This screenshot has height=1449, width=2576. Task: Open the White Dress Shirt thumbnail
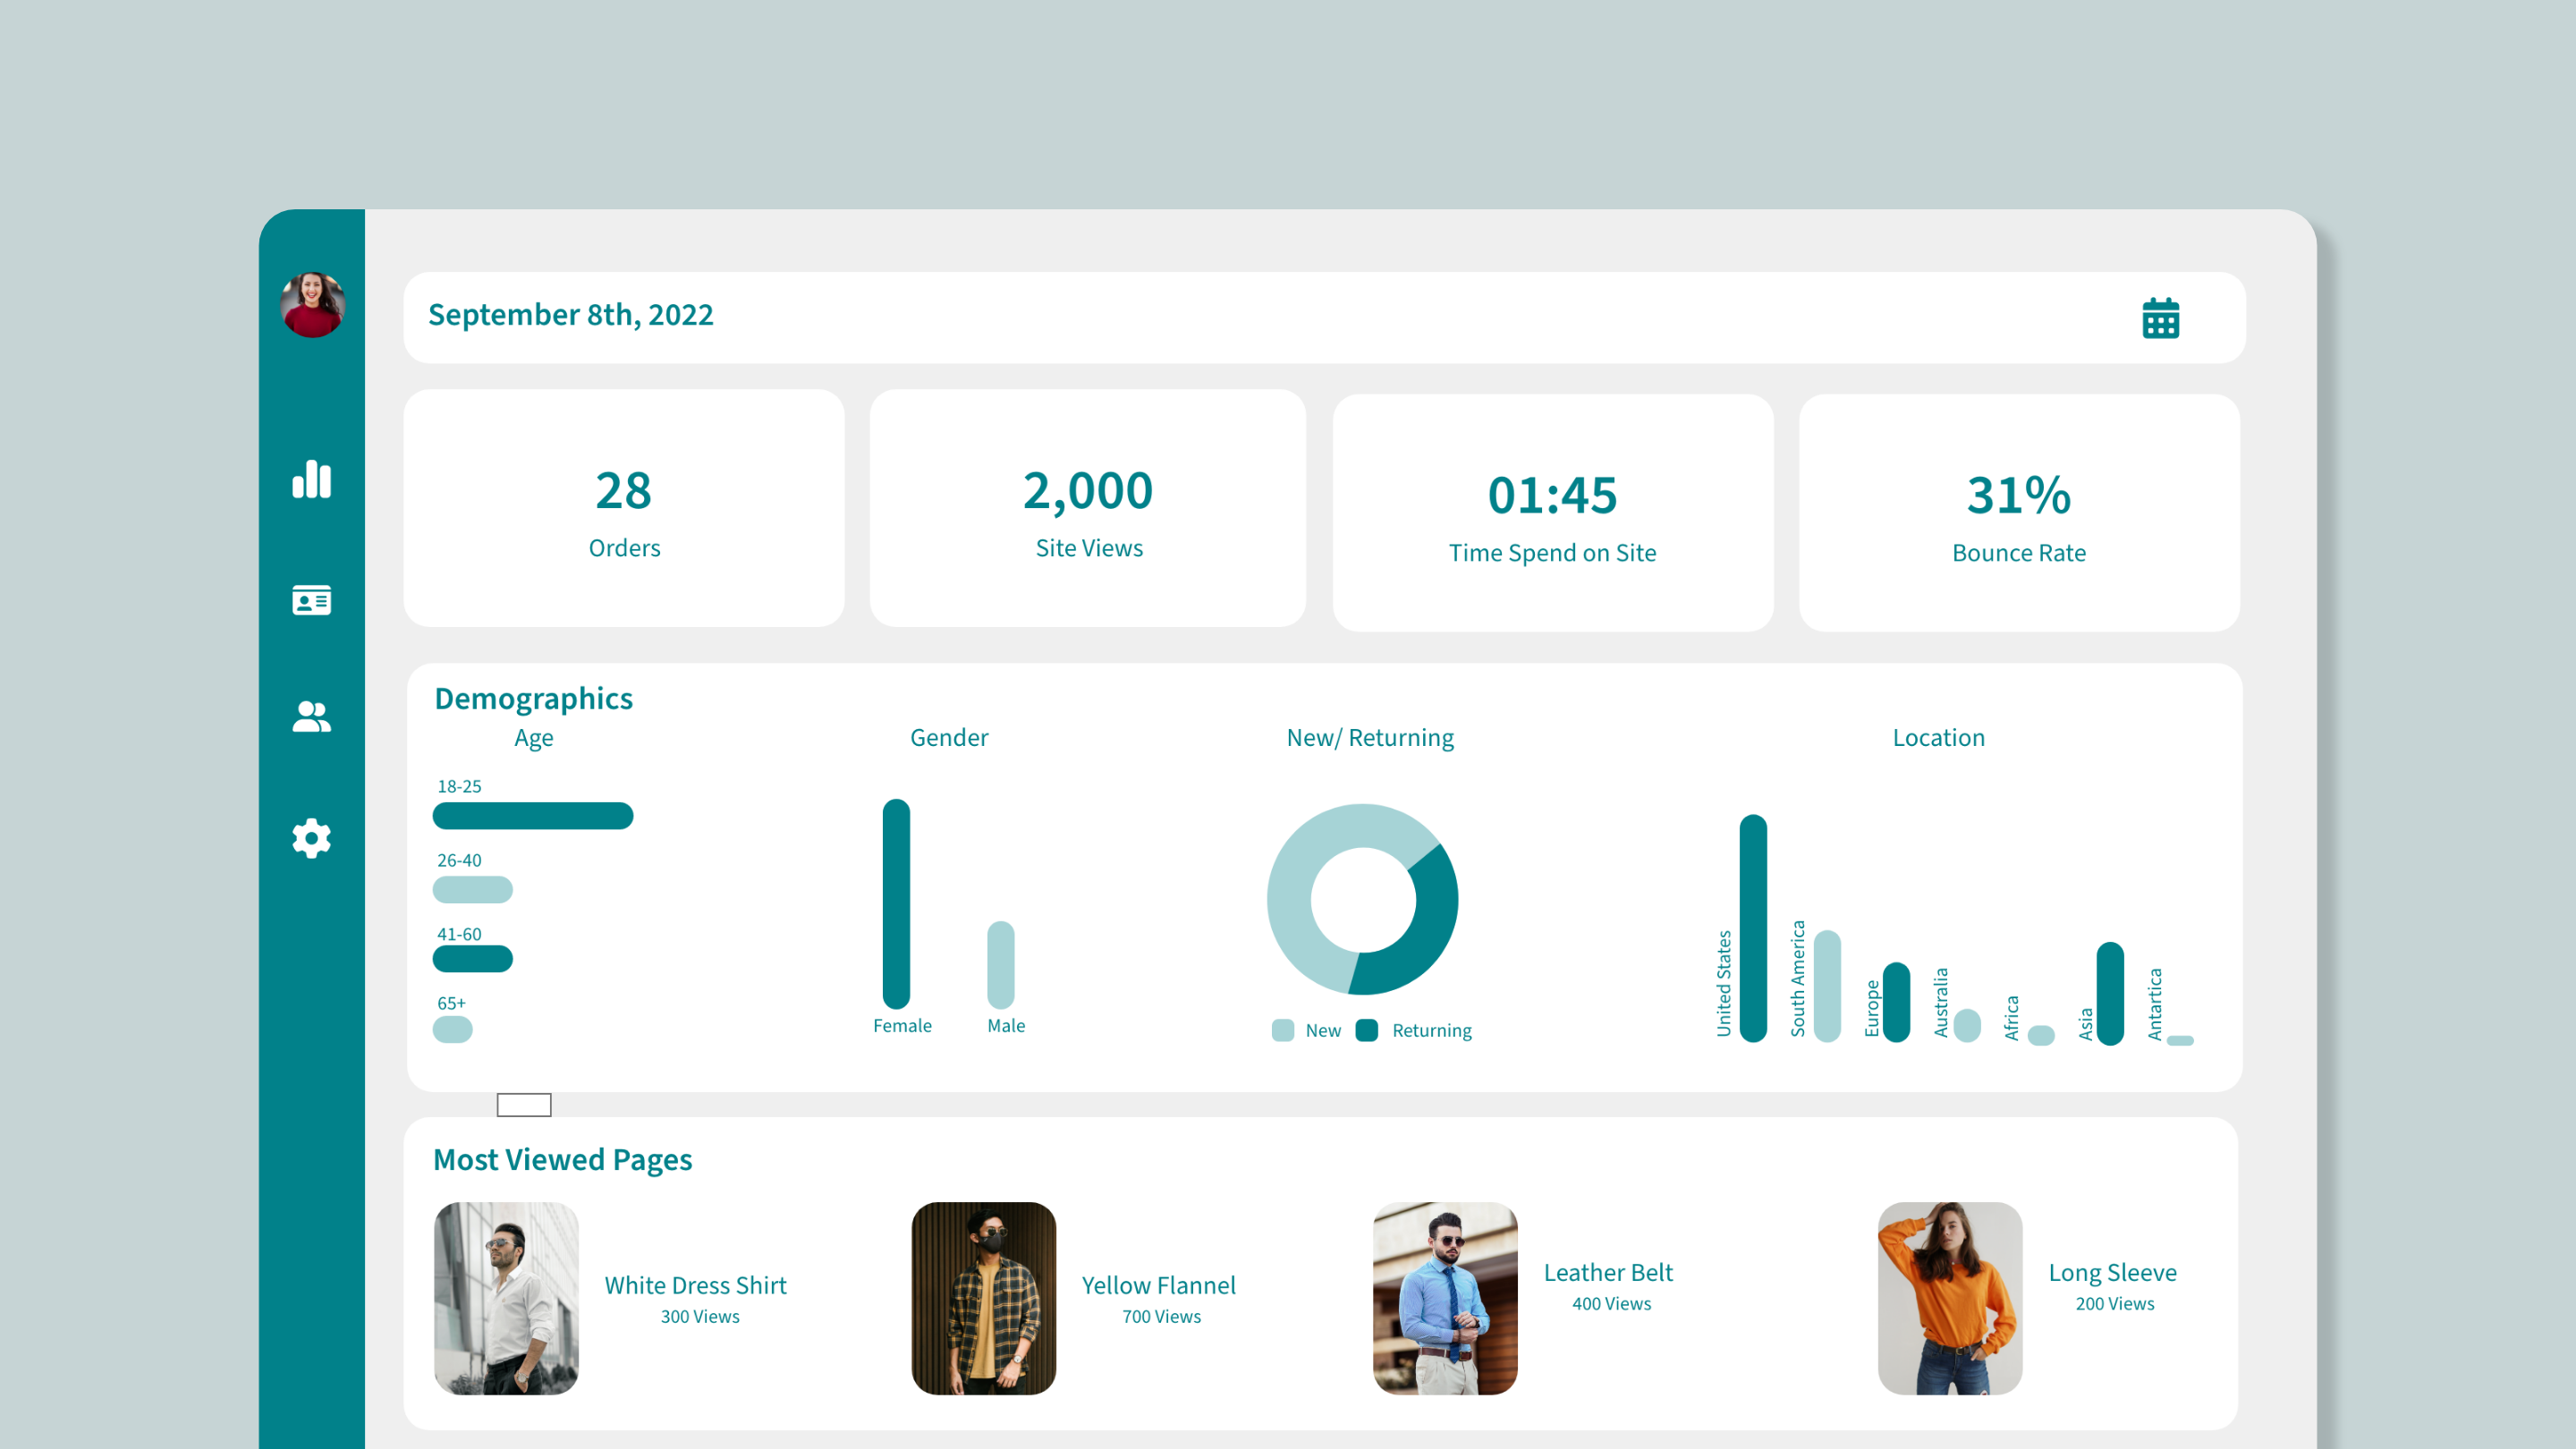coord(506,1298)
